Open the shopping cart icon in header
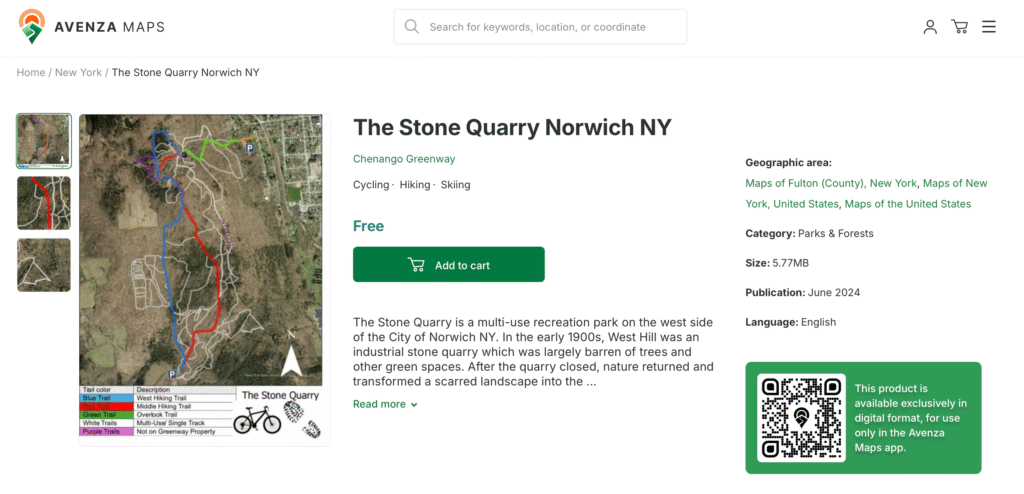 click(959, 27)
